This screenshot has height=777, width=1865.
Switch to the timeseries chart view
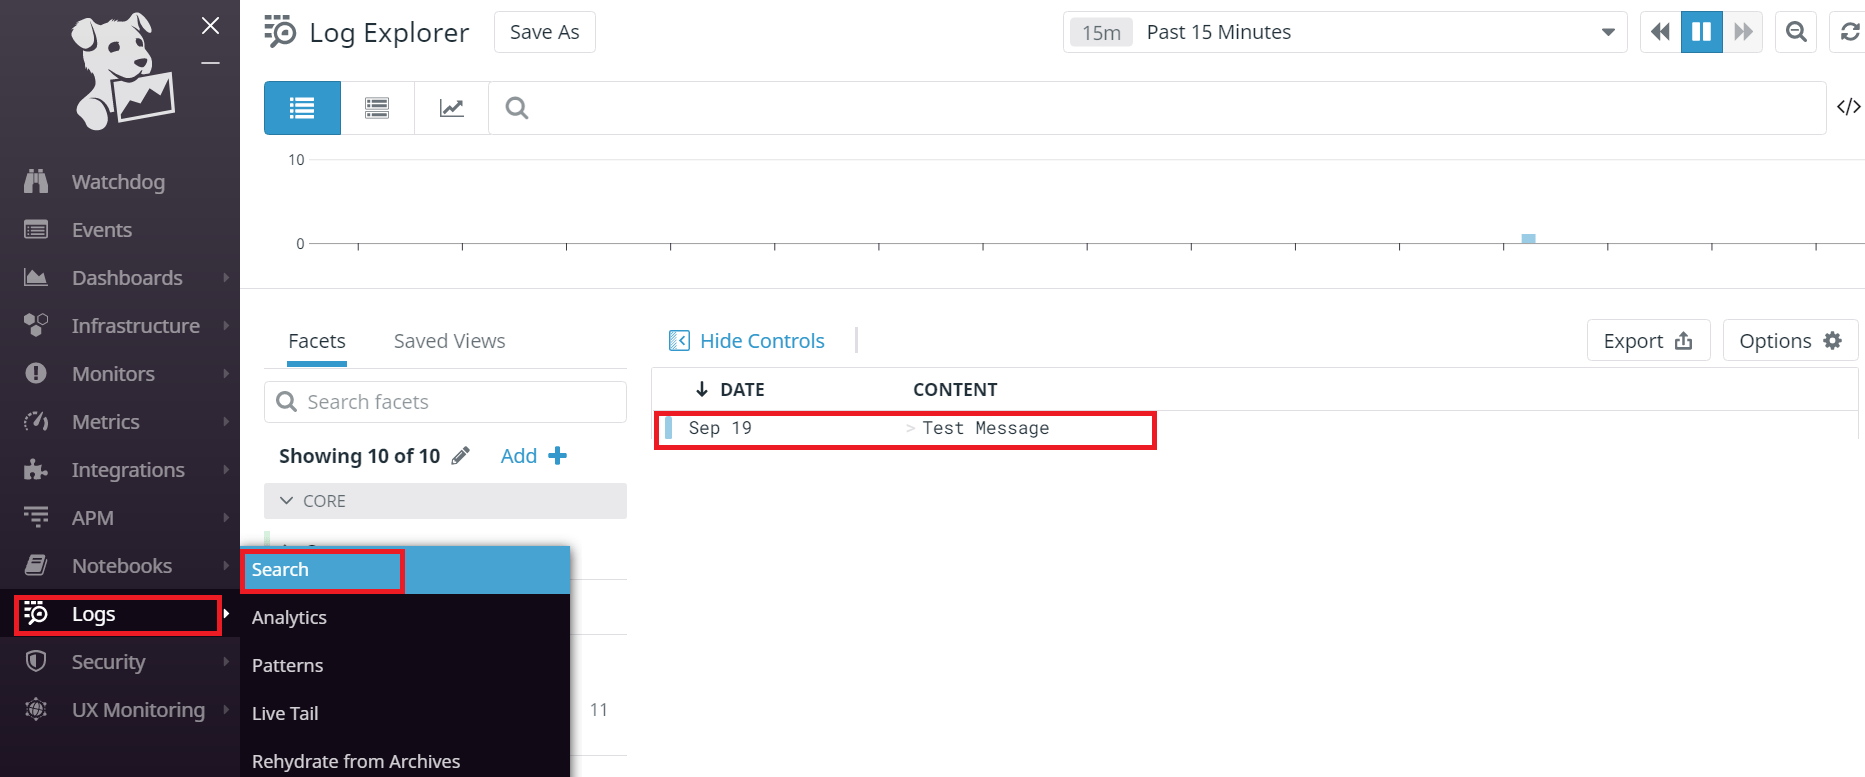coord(452,108)
